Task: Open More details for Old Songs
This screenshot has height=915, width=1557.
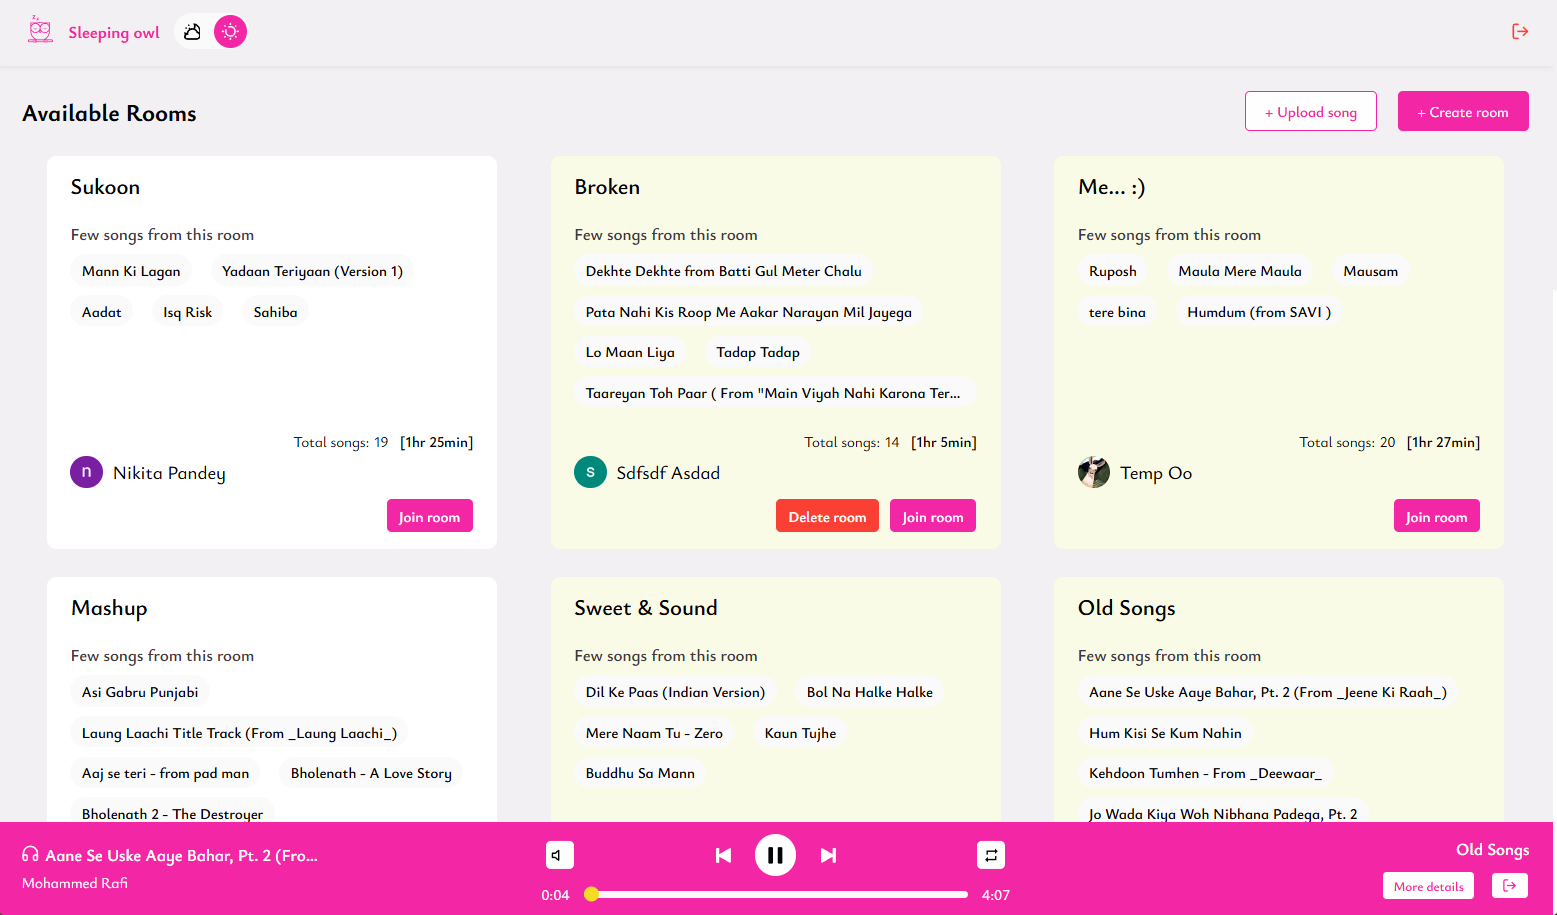Action: point(1428,886)
